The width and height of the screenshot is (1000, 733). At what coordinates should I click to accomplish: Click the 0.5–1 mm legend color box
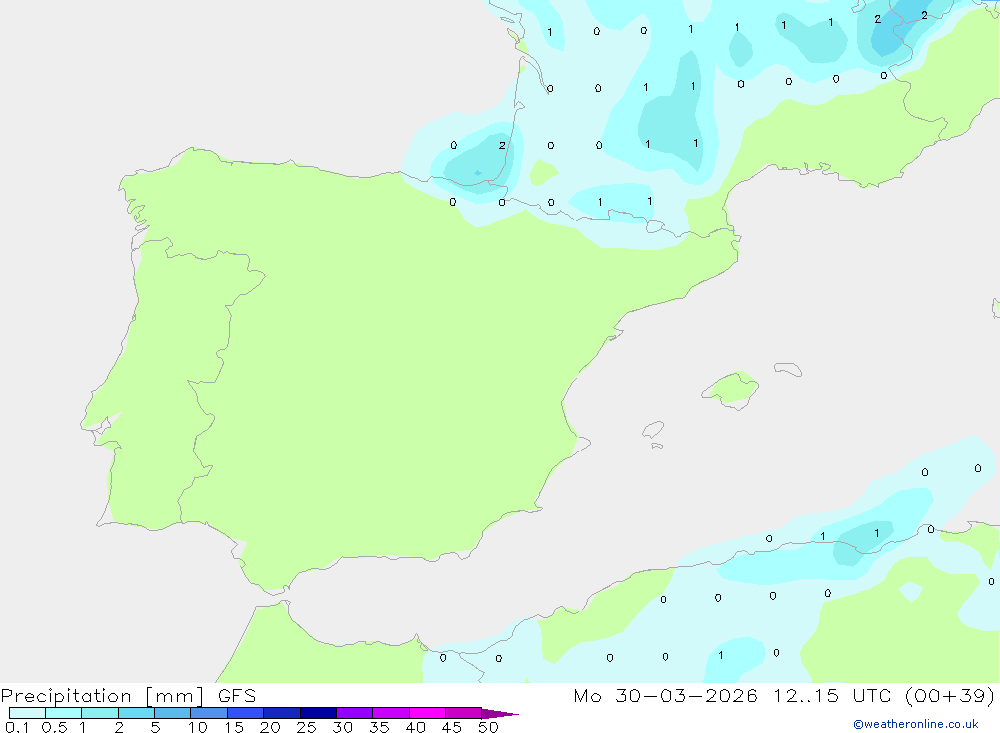[x=63, y=713]
